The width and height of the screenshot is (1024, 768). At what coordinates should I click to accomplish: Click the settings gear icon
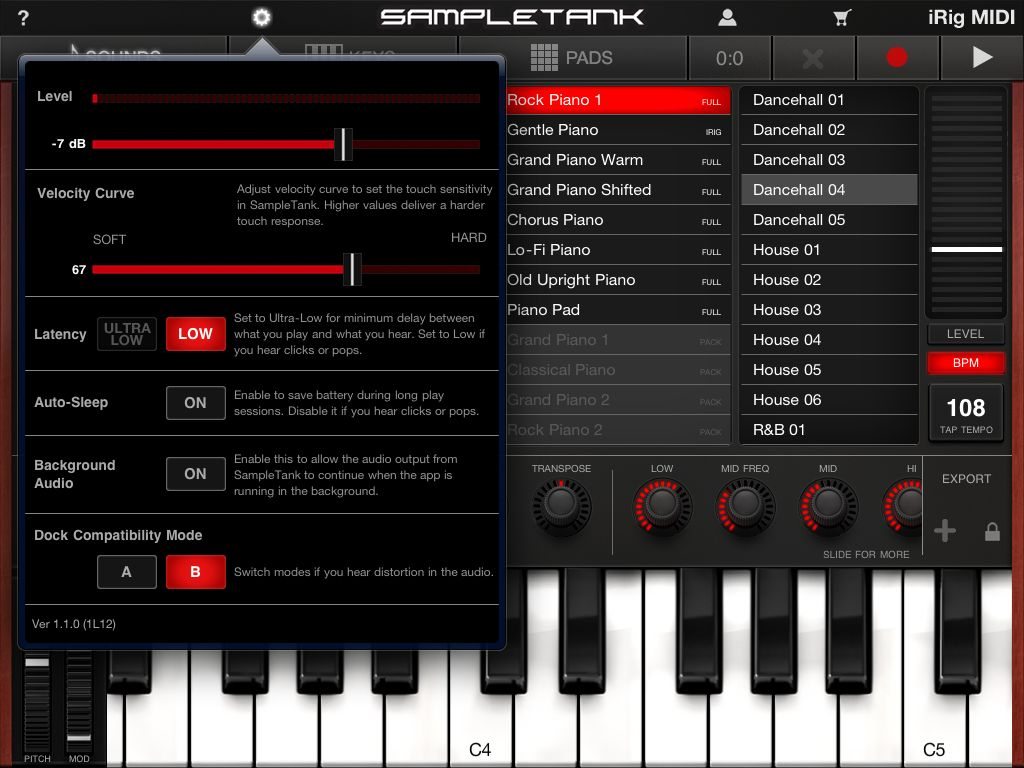(262, 18)
